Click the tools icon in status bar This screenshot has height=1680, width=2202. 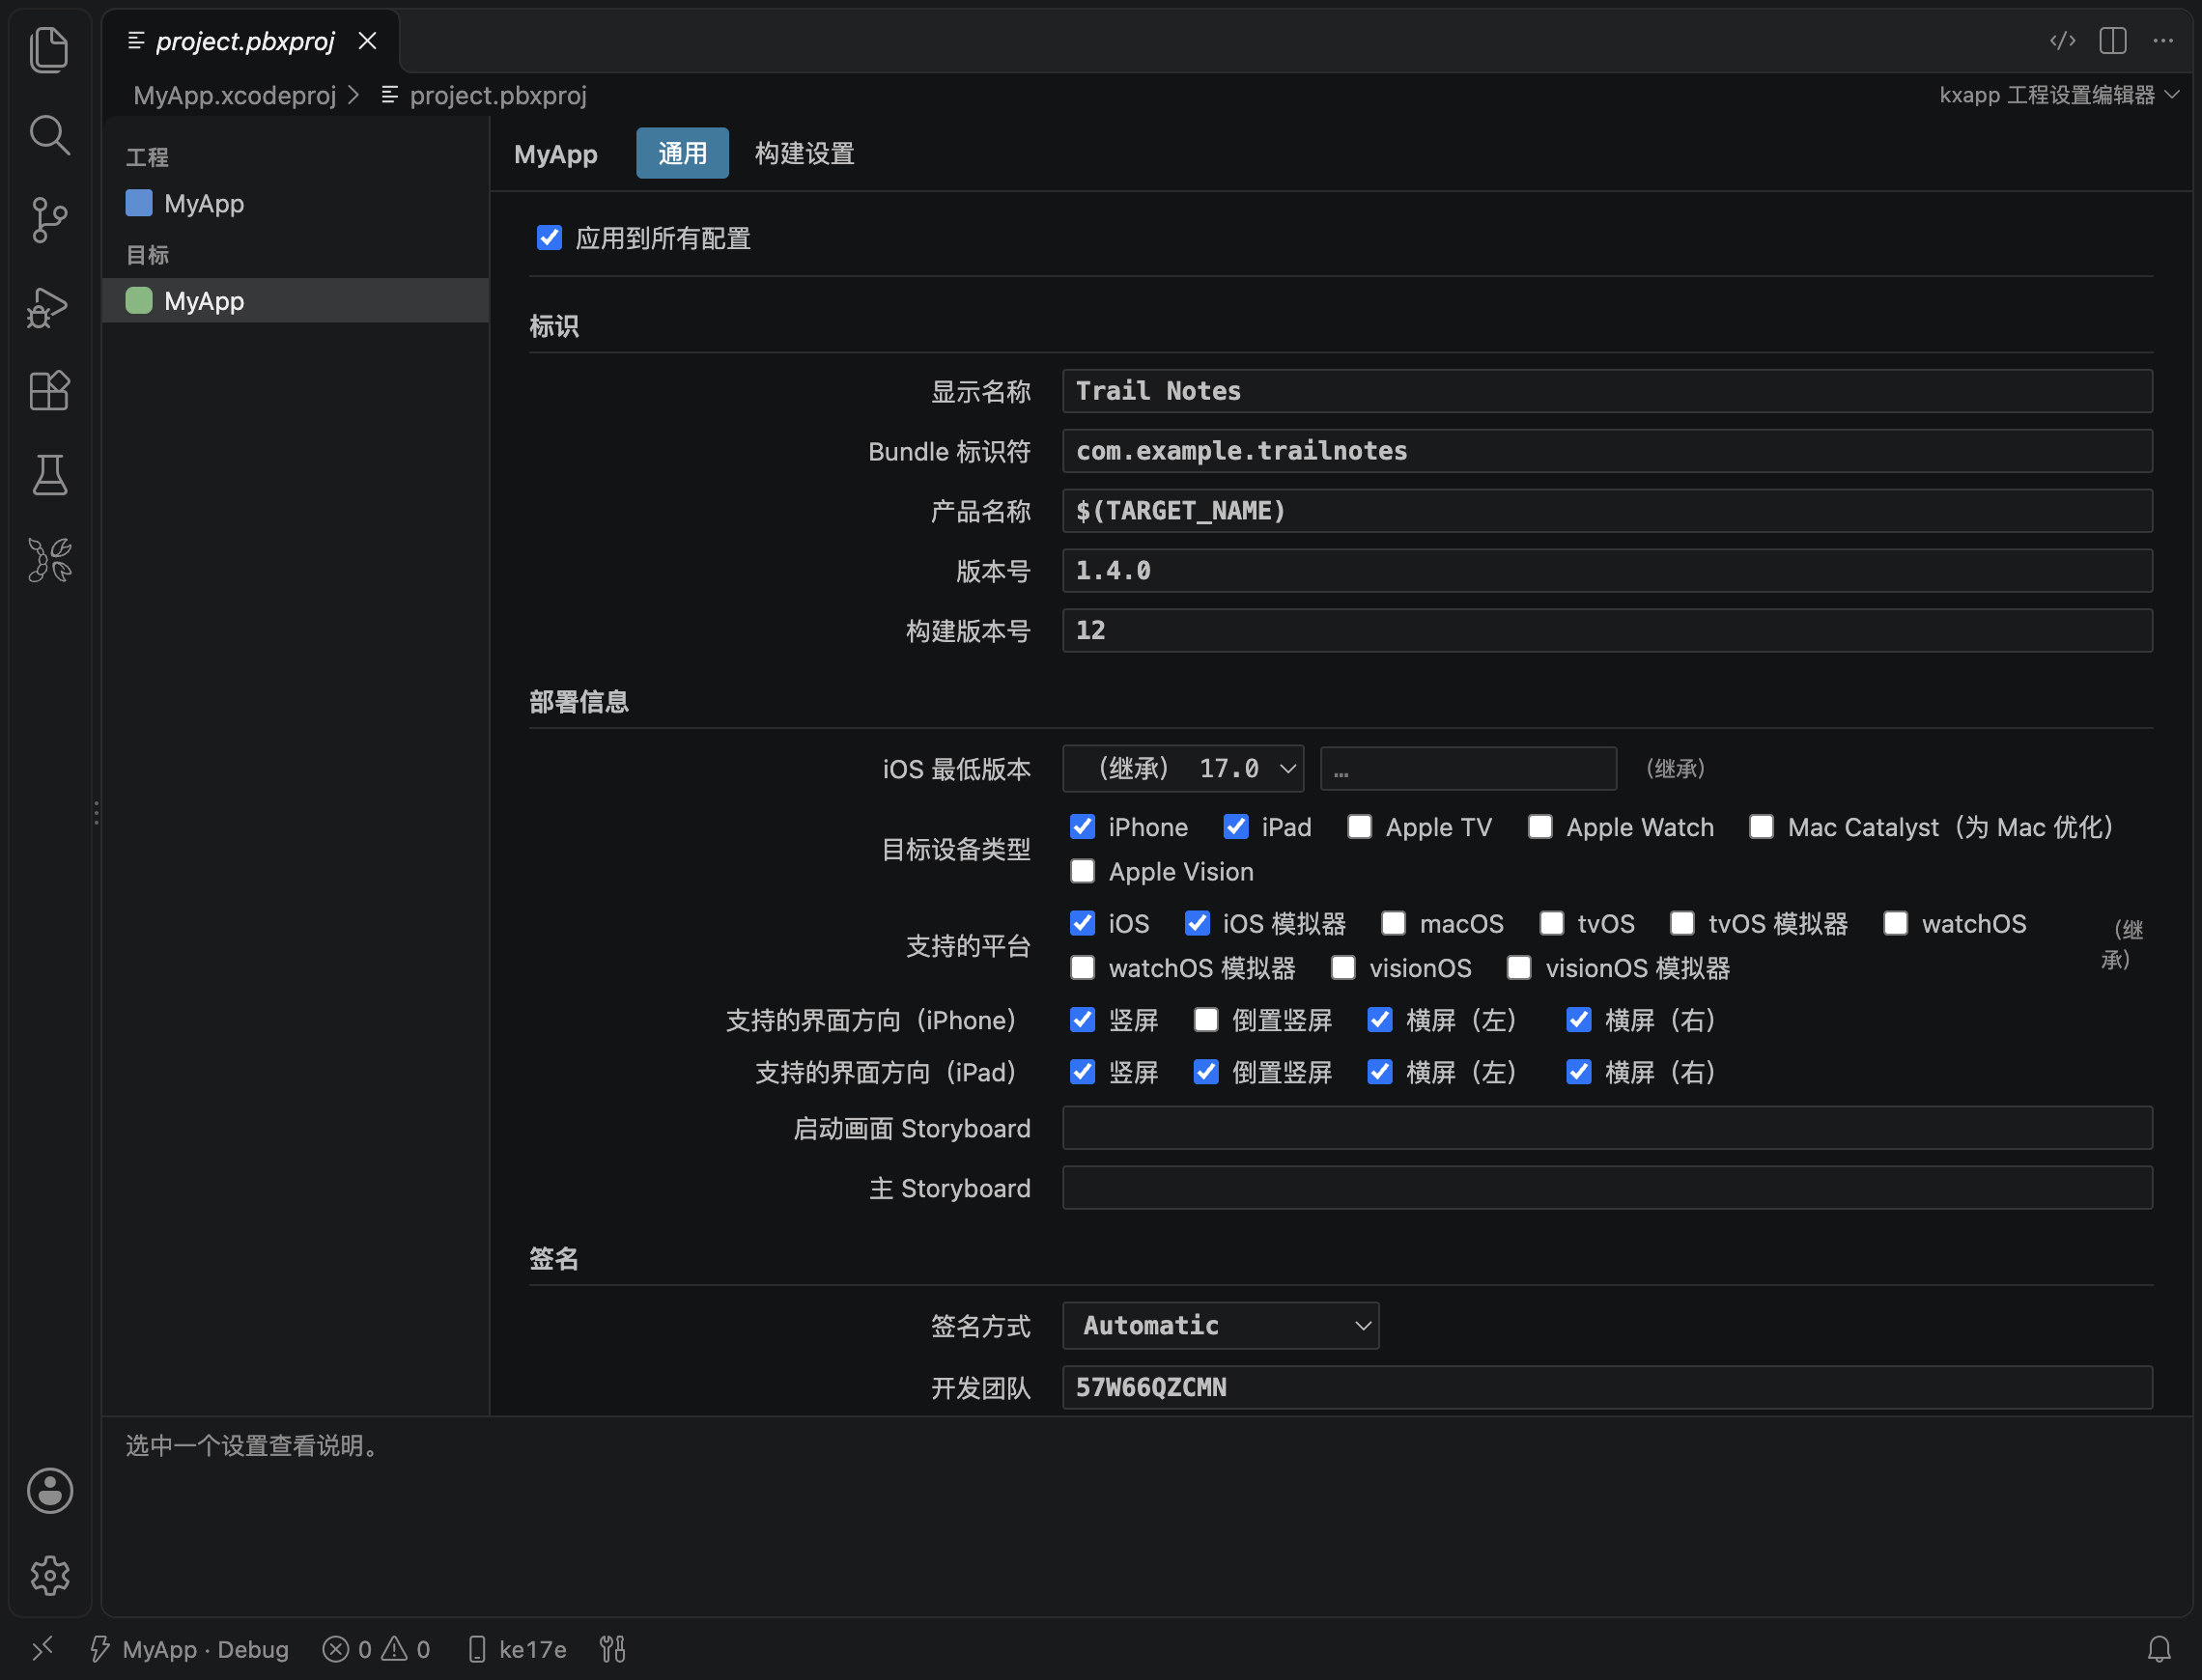(x=612, y=1649)
